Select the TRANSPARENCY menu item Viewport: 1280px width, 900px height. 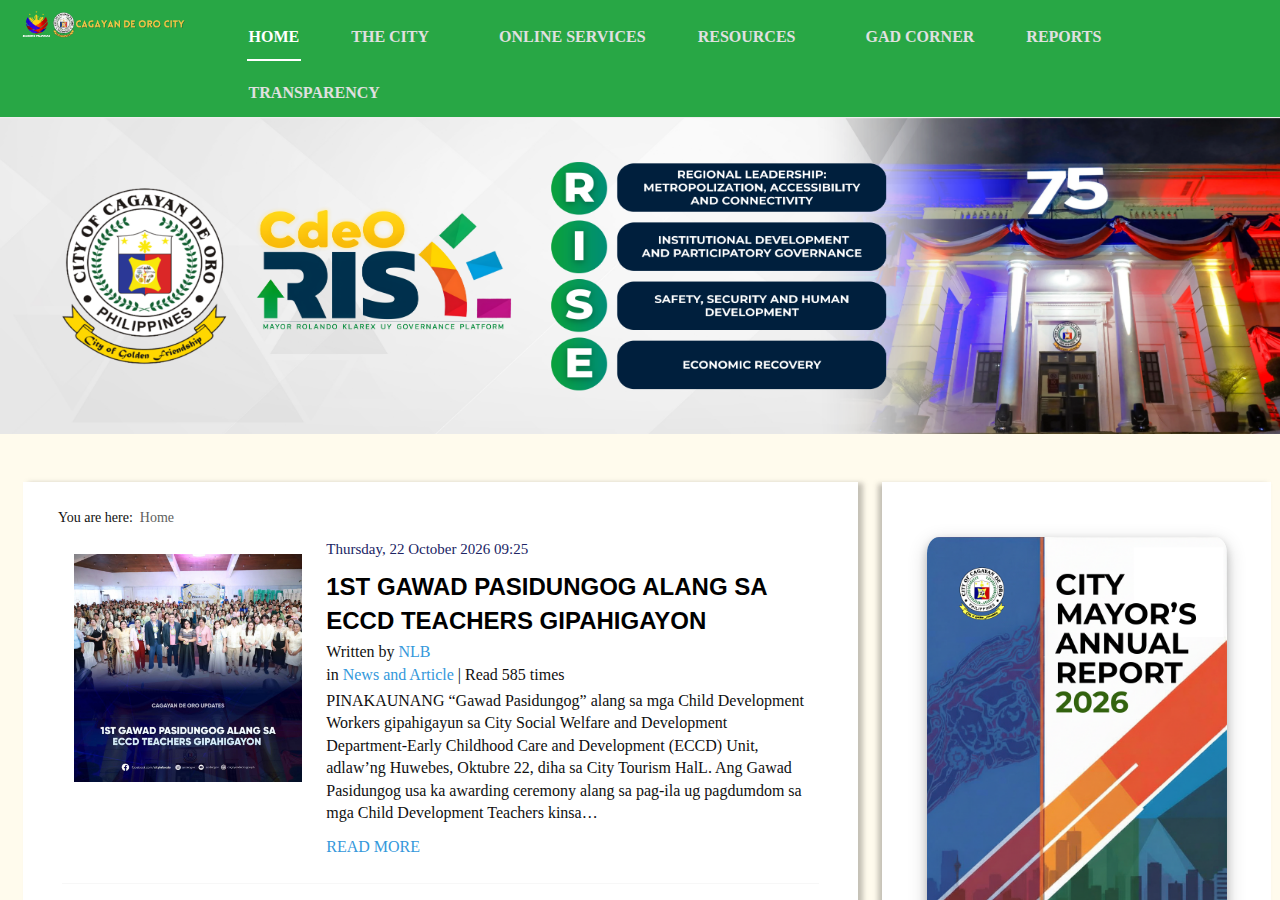tap(314, 93)
